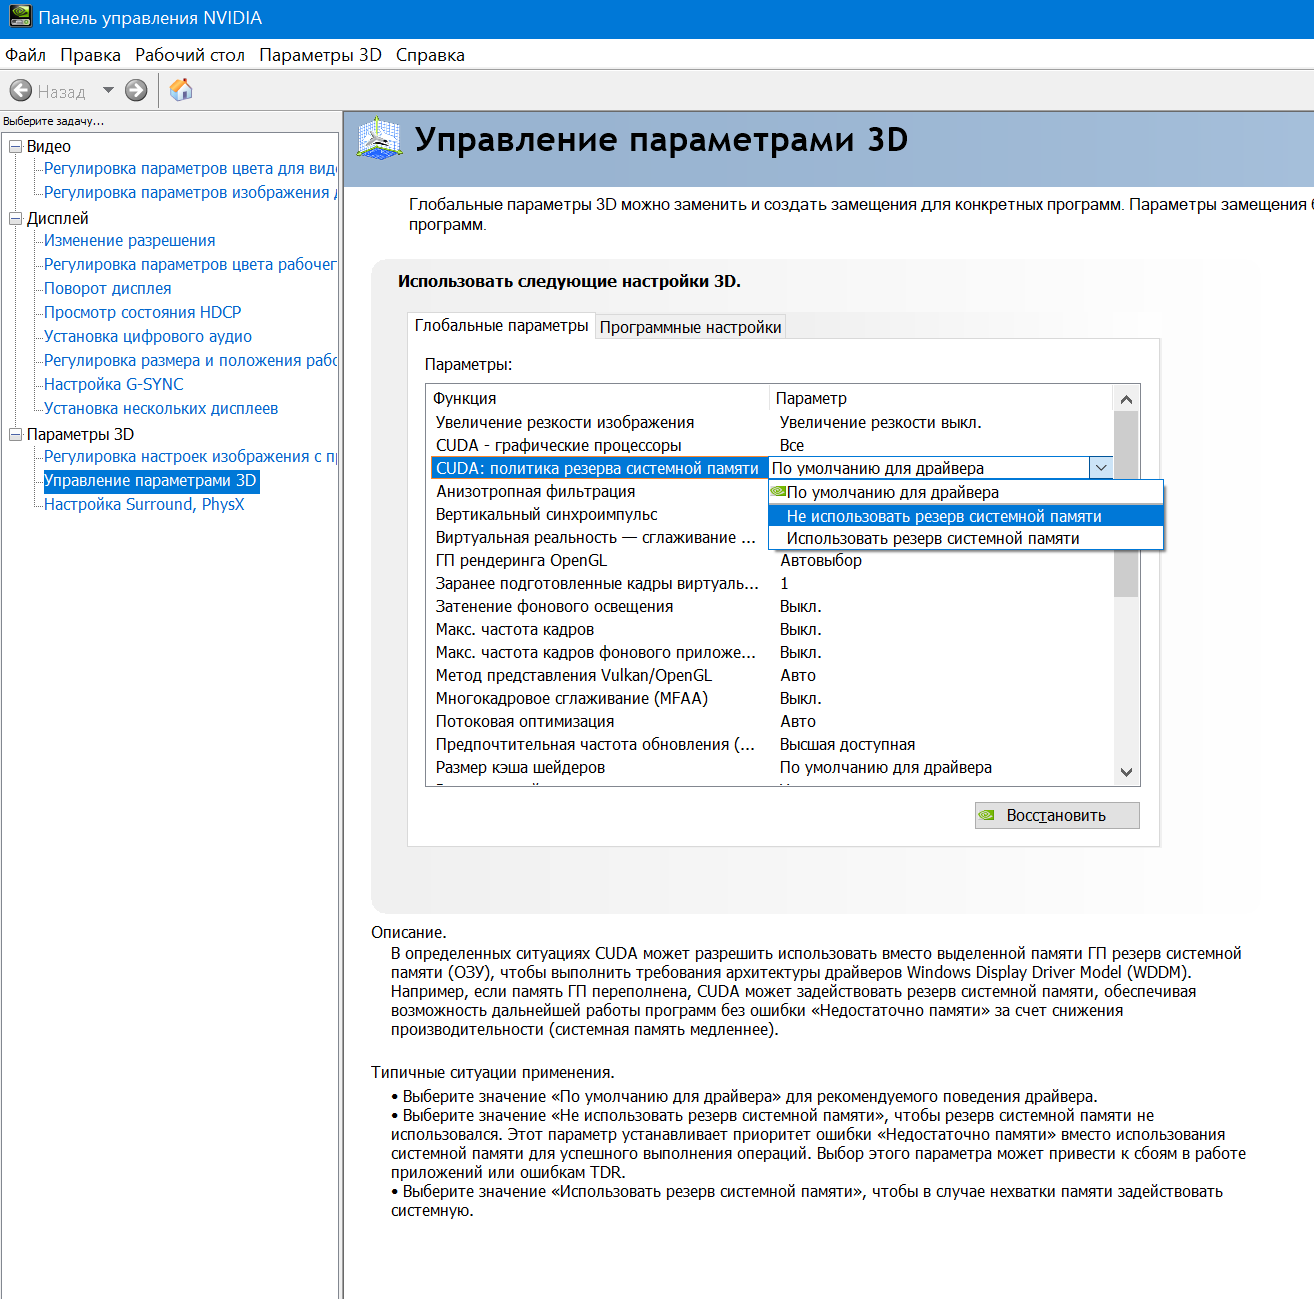Select the Анизотропная фильтрация row
This screenshot has height=1299, width=1314.
[598, 492]
